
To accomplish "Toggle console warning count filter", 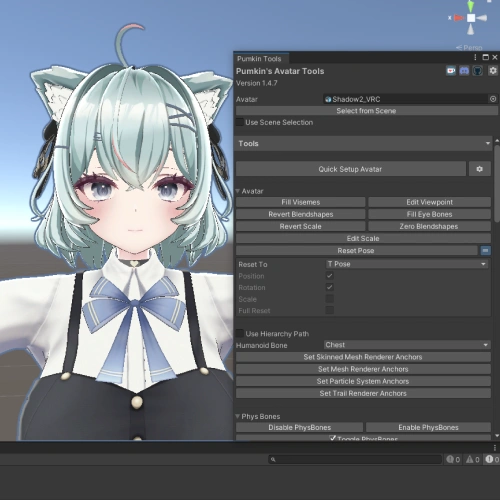I will pyautogui.click(x=473, y=459).
